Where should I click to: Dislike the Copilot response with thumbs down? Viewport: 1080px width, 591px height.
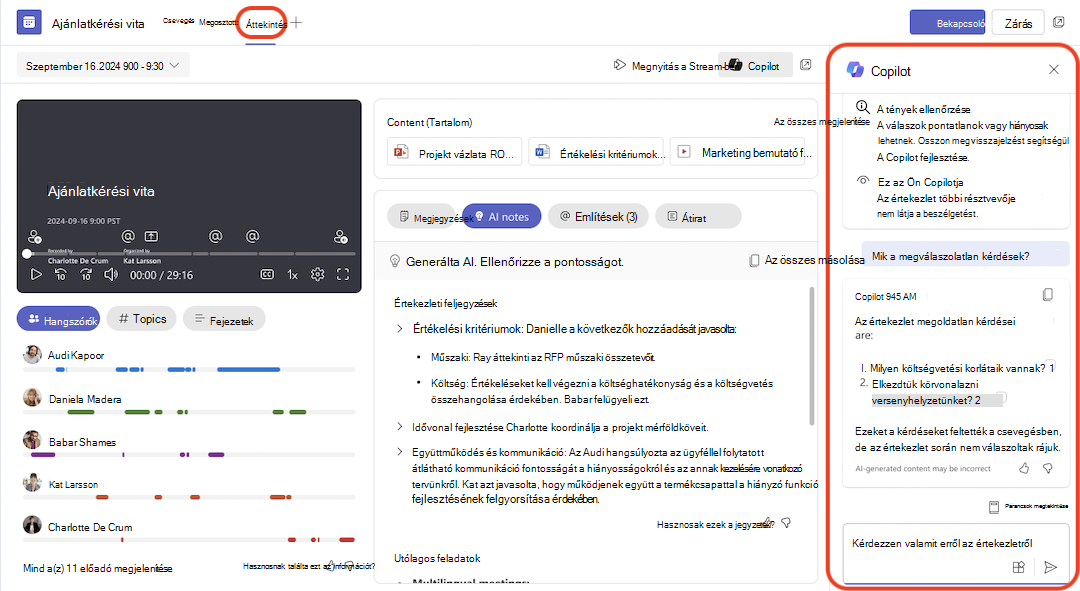[x=1048, y=468]
